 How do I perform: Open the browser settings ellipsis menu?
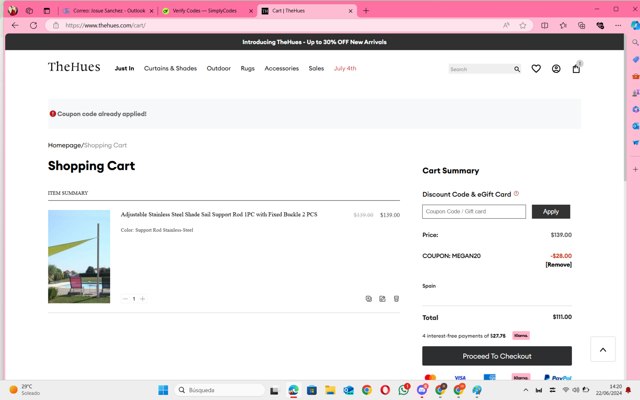click(618, 25)
